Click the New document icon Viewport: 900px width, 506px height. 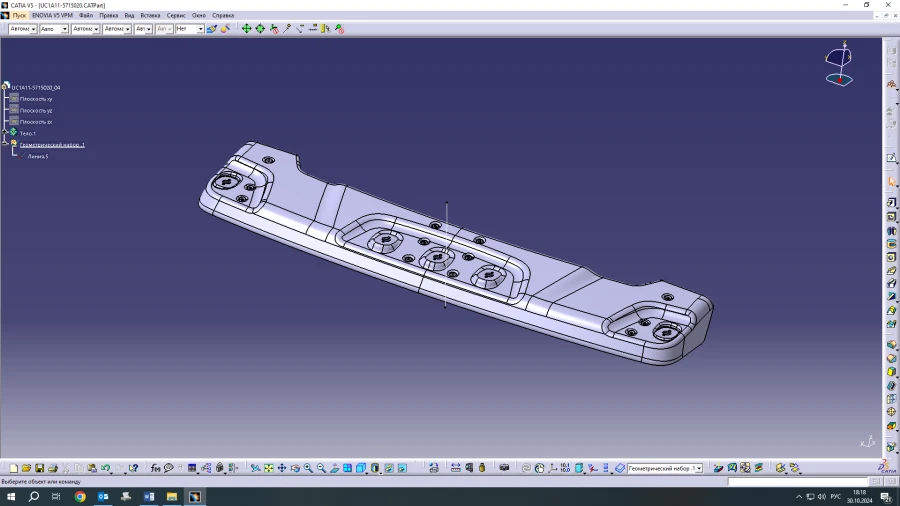pos(14,468)
